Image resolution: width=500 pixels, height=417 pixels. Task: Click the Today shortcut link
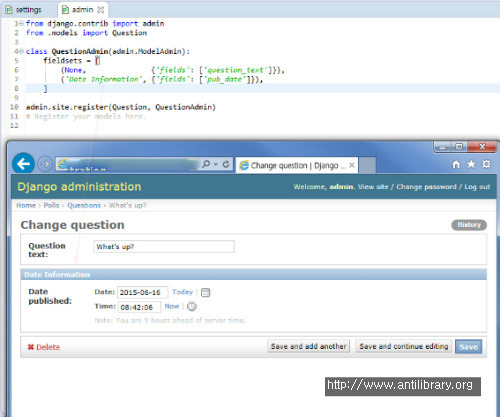pyautogui.click(x=183, y=292)
